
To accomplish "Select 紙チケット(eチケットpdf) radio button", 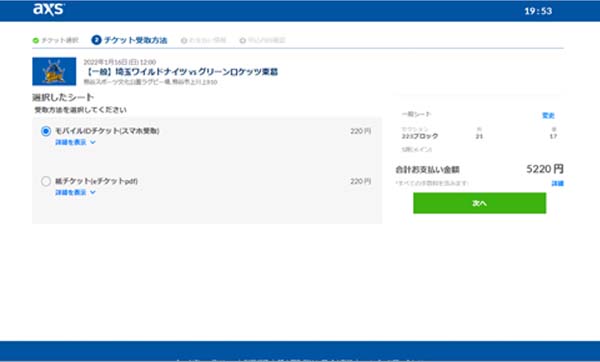I will point(46,181).
